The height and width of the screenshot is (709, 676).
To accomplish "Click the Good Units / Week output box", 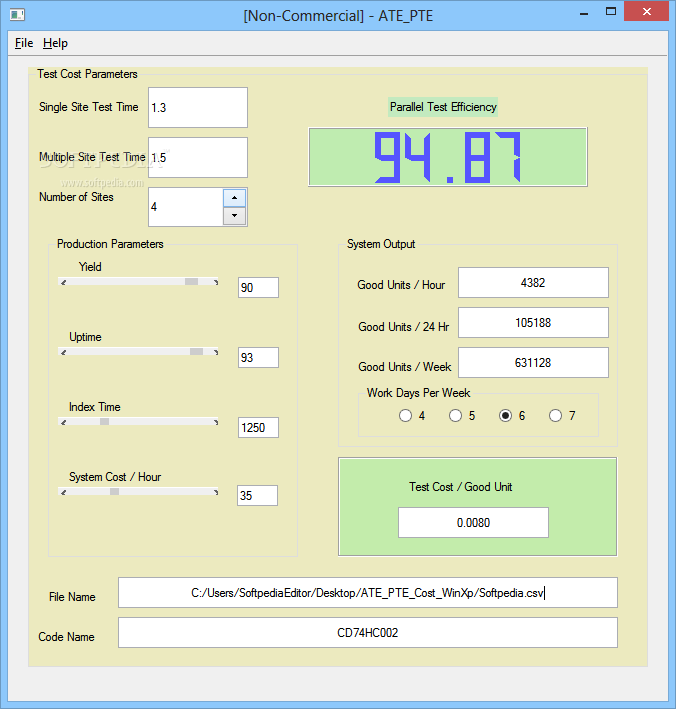I will point(533,363).
